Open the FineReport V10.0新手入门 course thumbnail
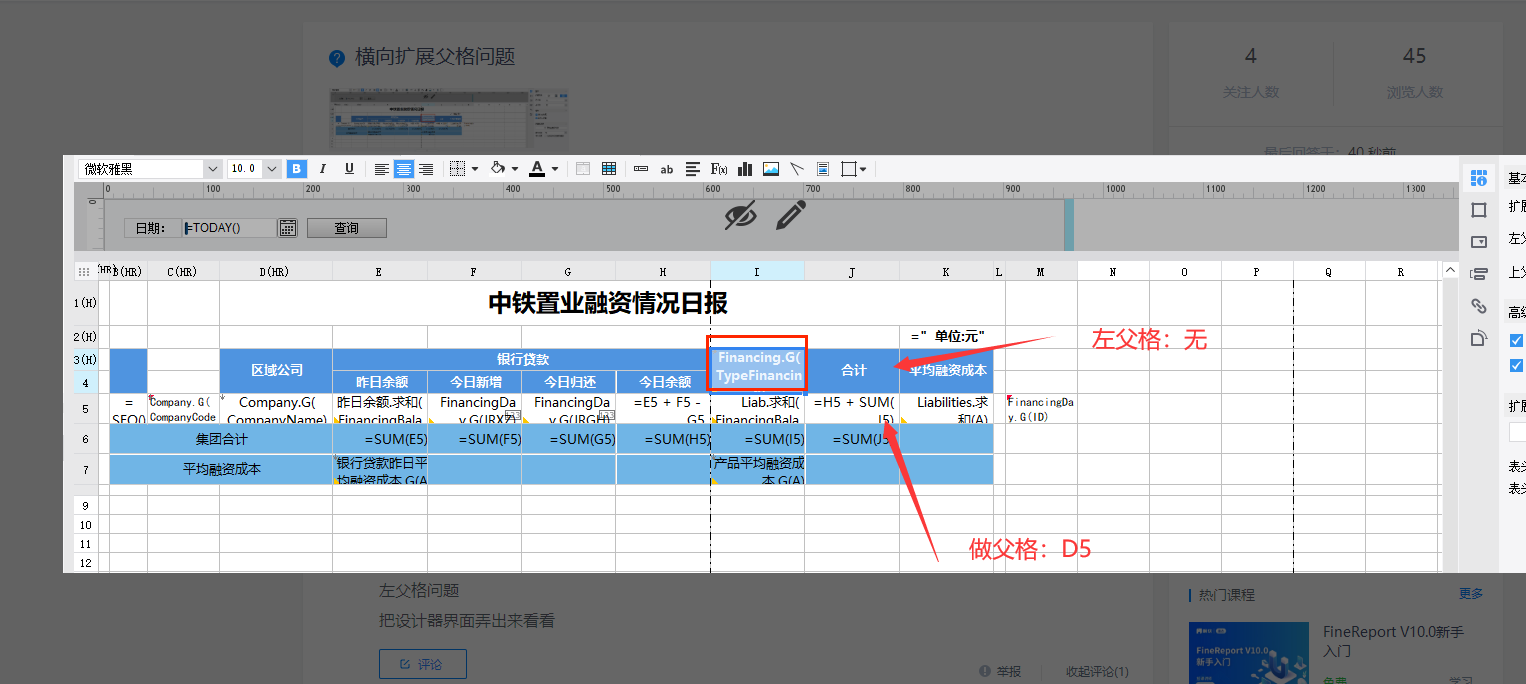Viewport: 1526px width, 684px height. tap(1248, 653)
